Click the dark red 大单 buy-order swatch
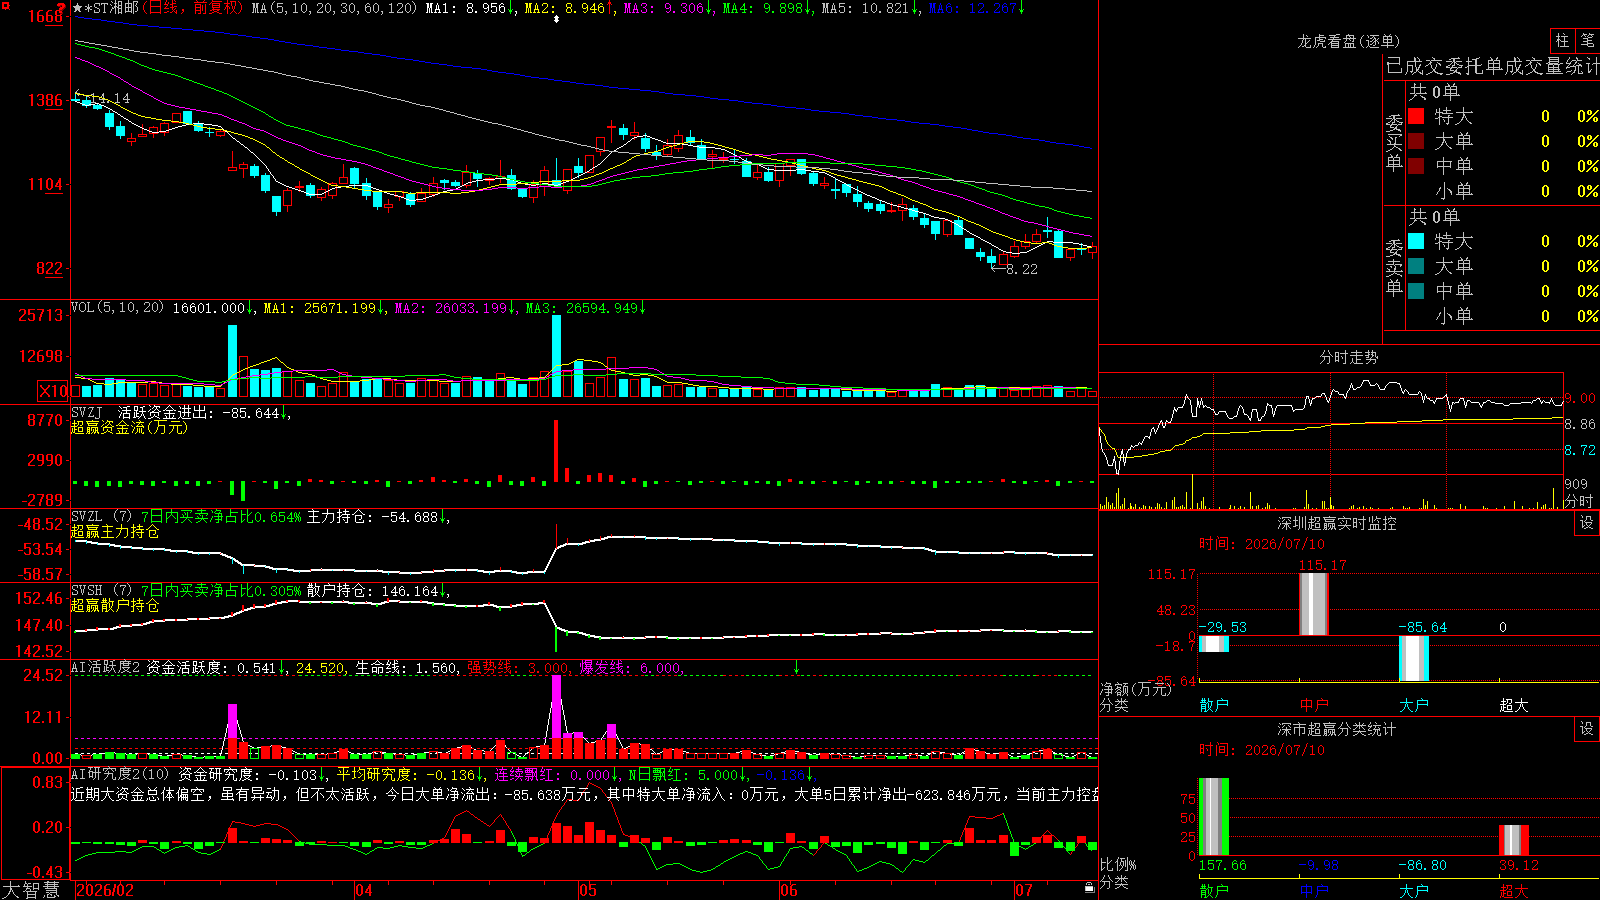Viewport: 1600px width, 900px height. tap(1416, 141)
